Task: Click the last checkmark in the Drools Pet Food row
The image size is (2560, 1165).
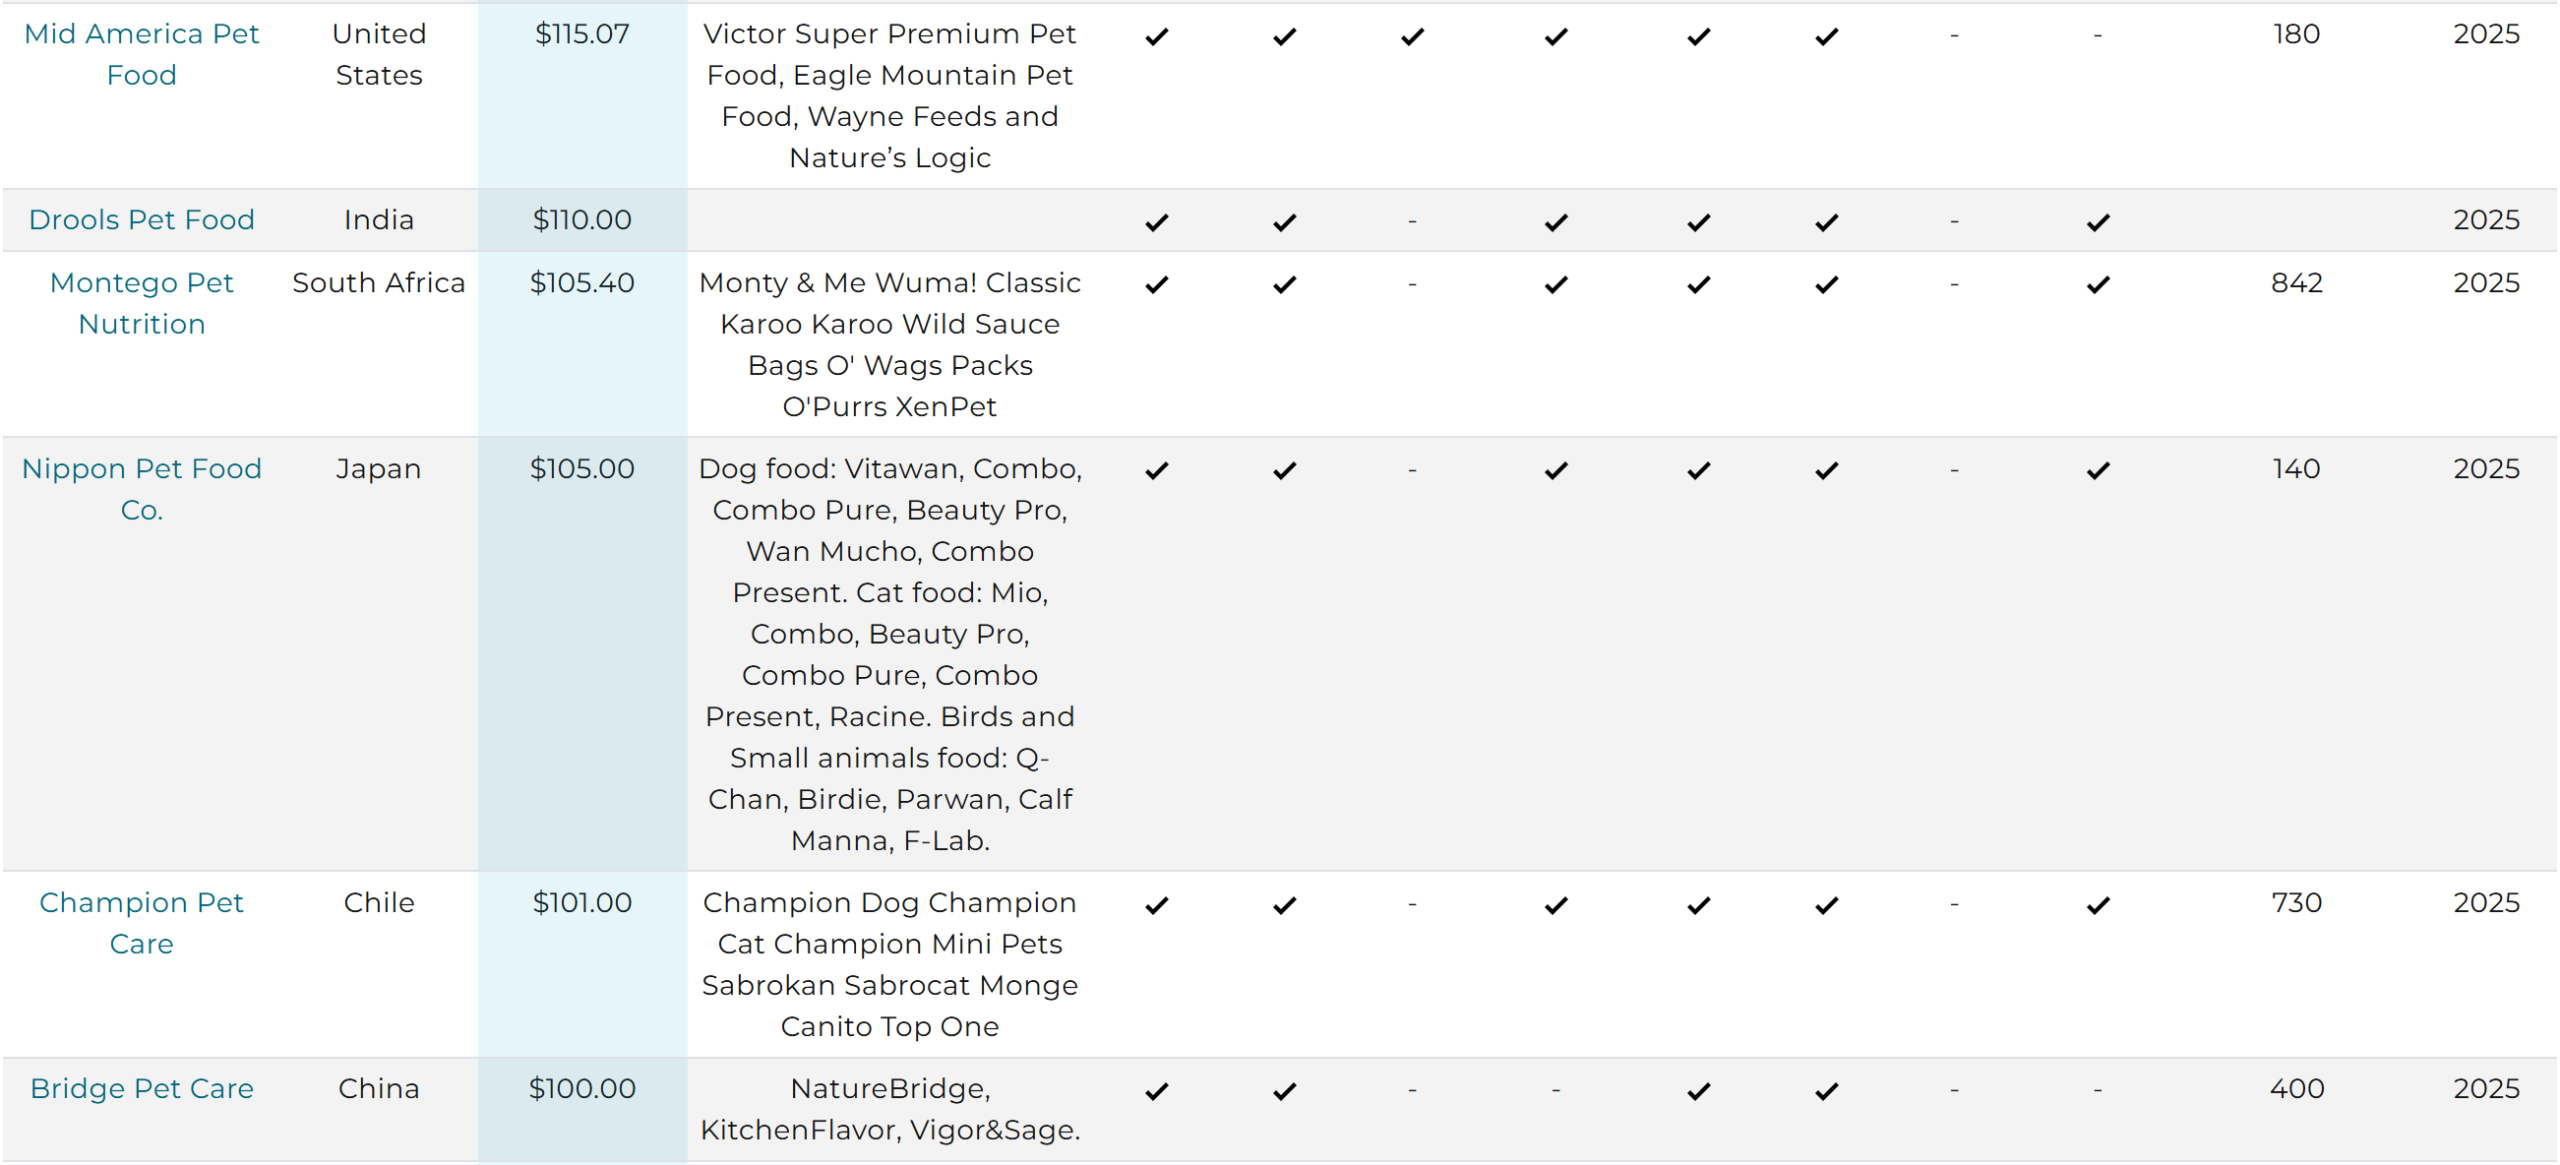Action: point(2098,223)
